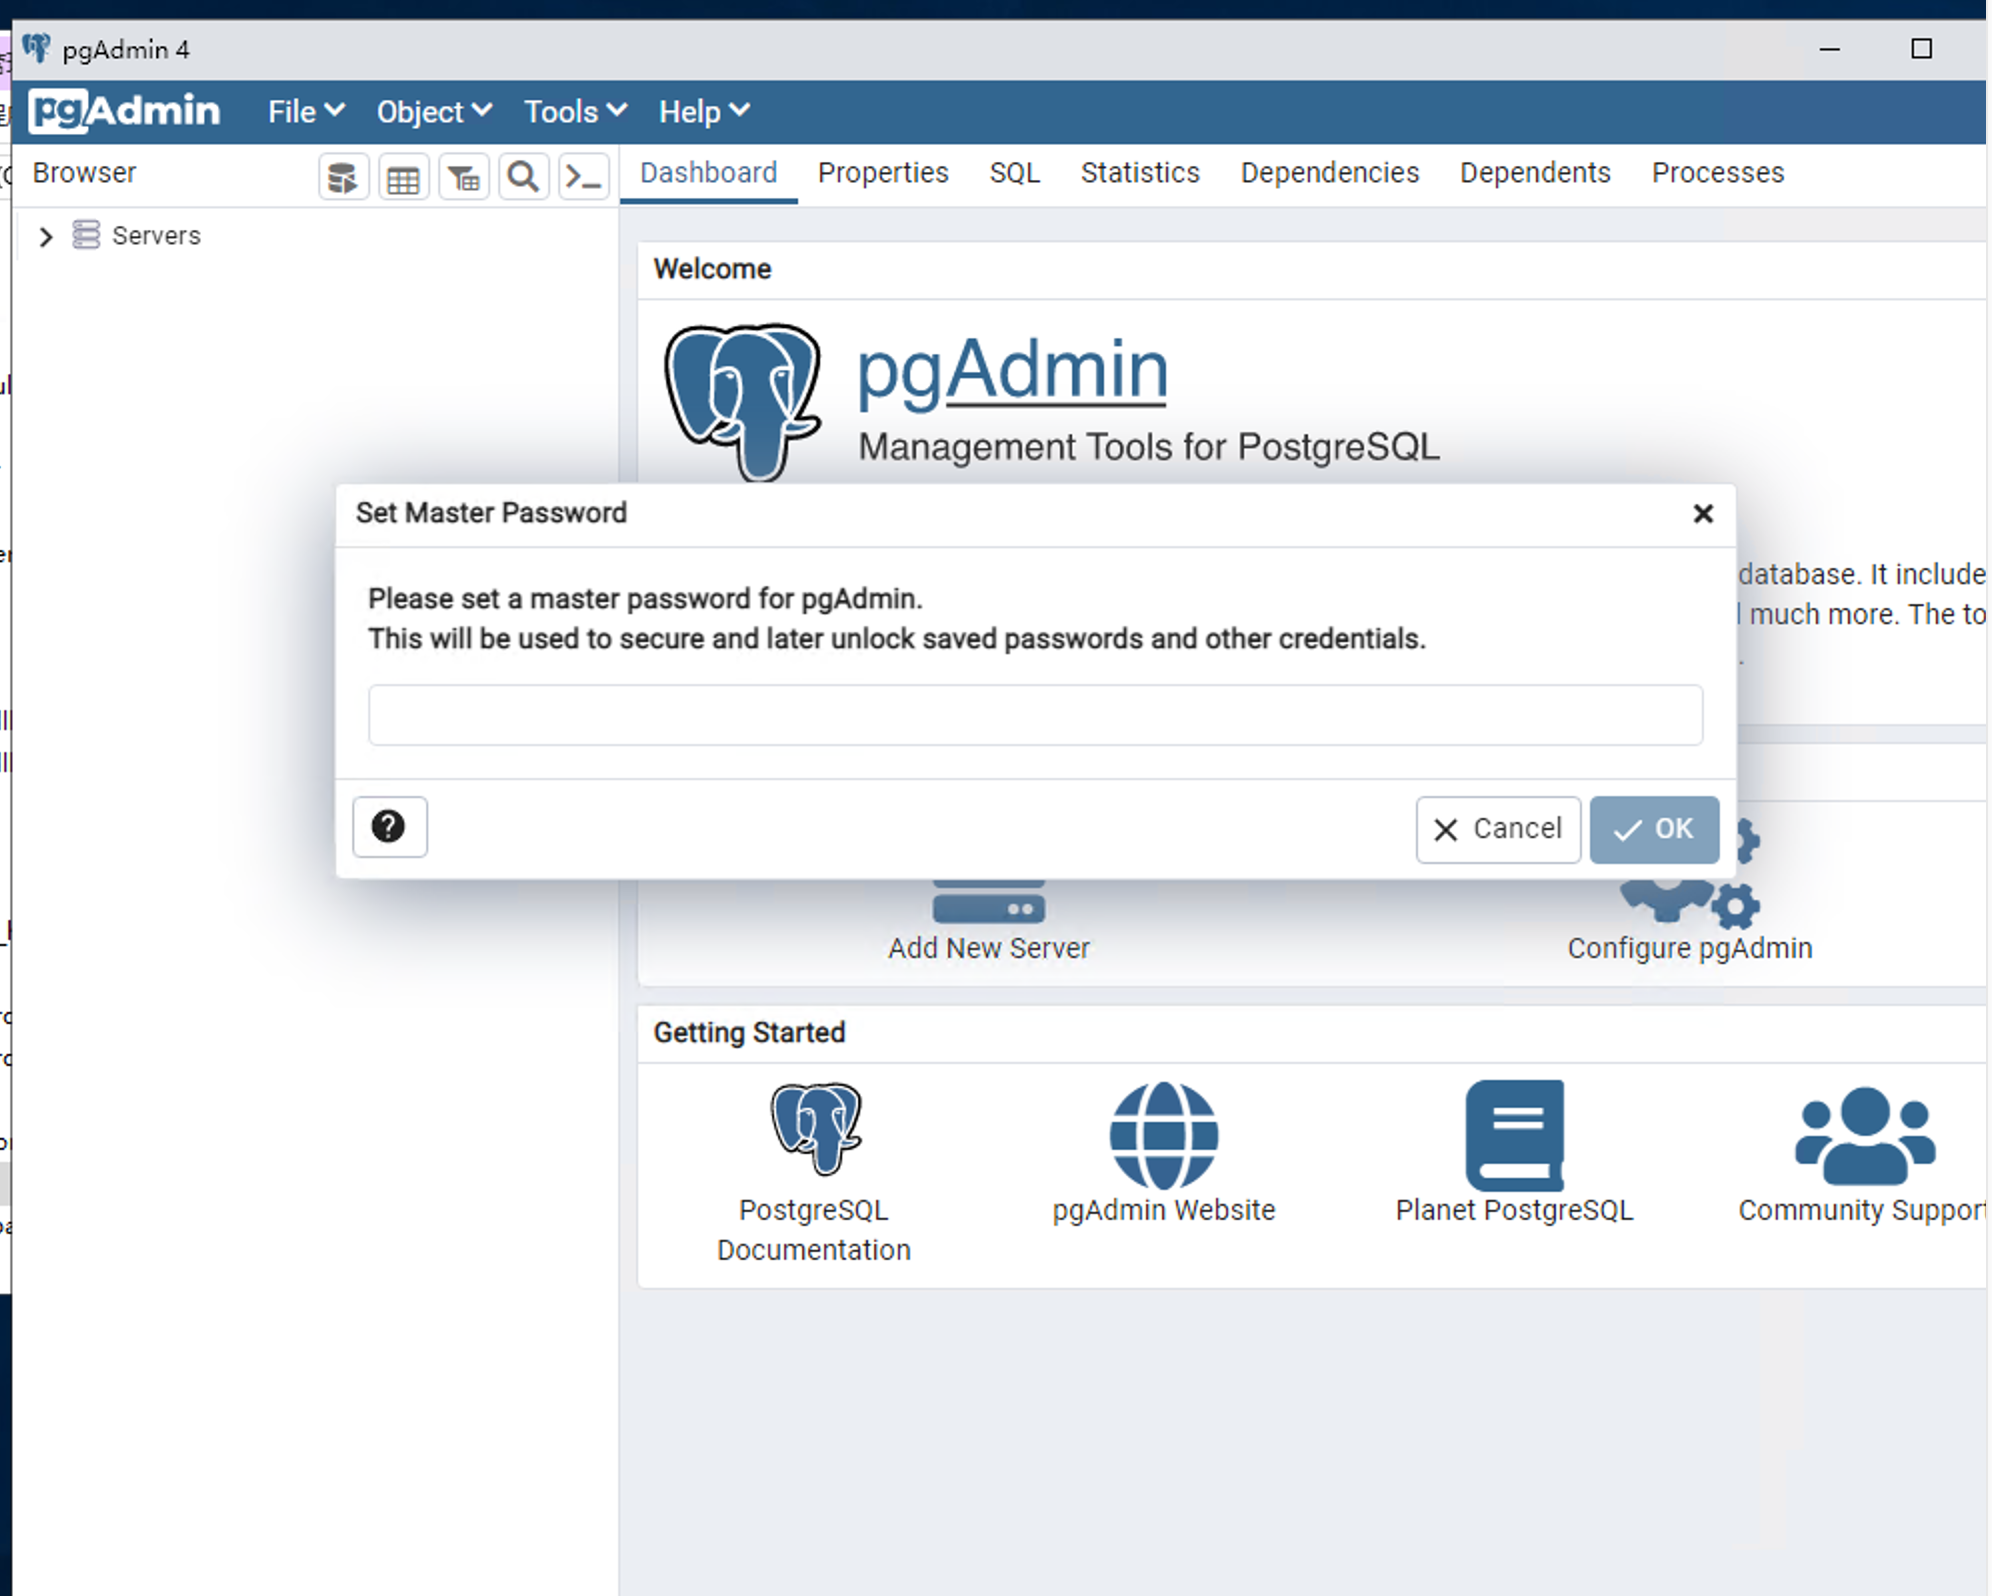Viewport: 1992px width, 1596px height.
Task: Open the Object menu
Action: point(434,111)
